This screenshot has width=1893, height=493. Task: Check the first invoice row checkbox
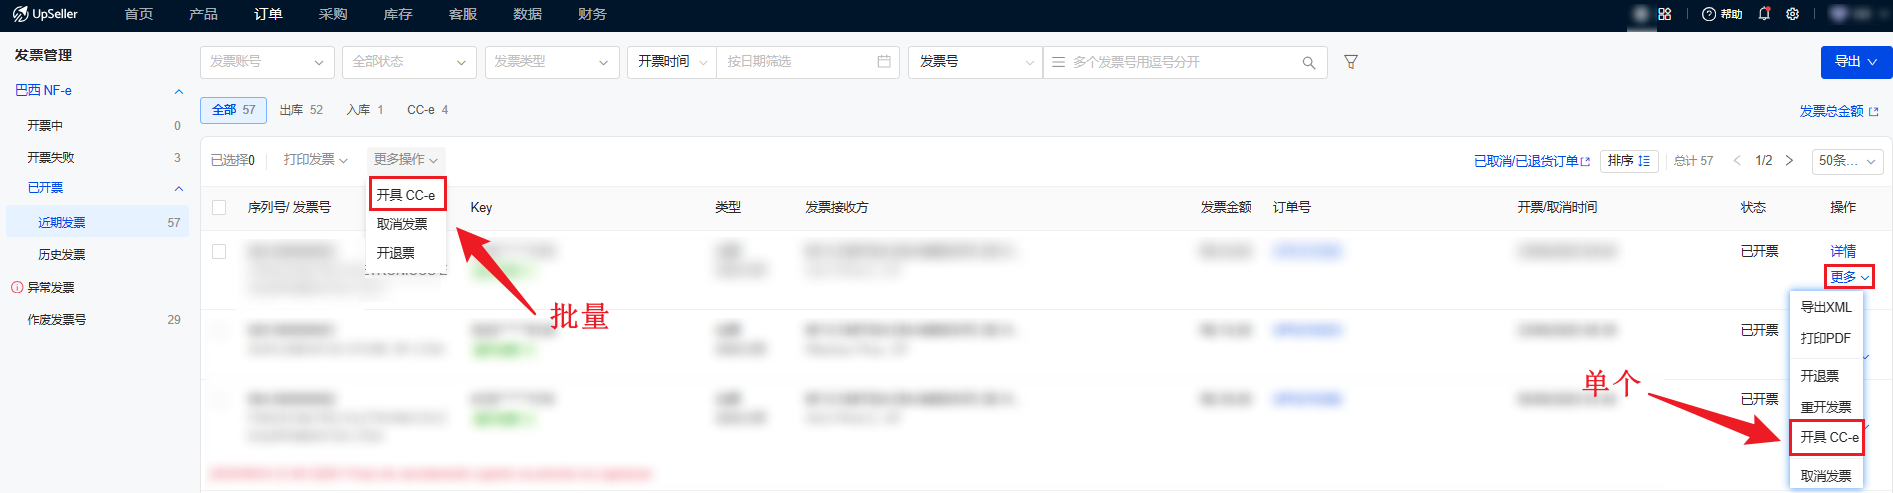[x=219, y=252]
